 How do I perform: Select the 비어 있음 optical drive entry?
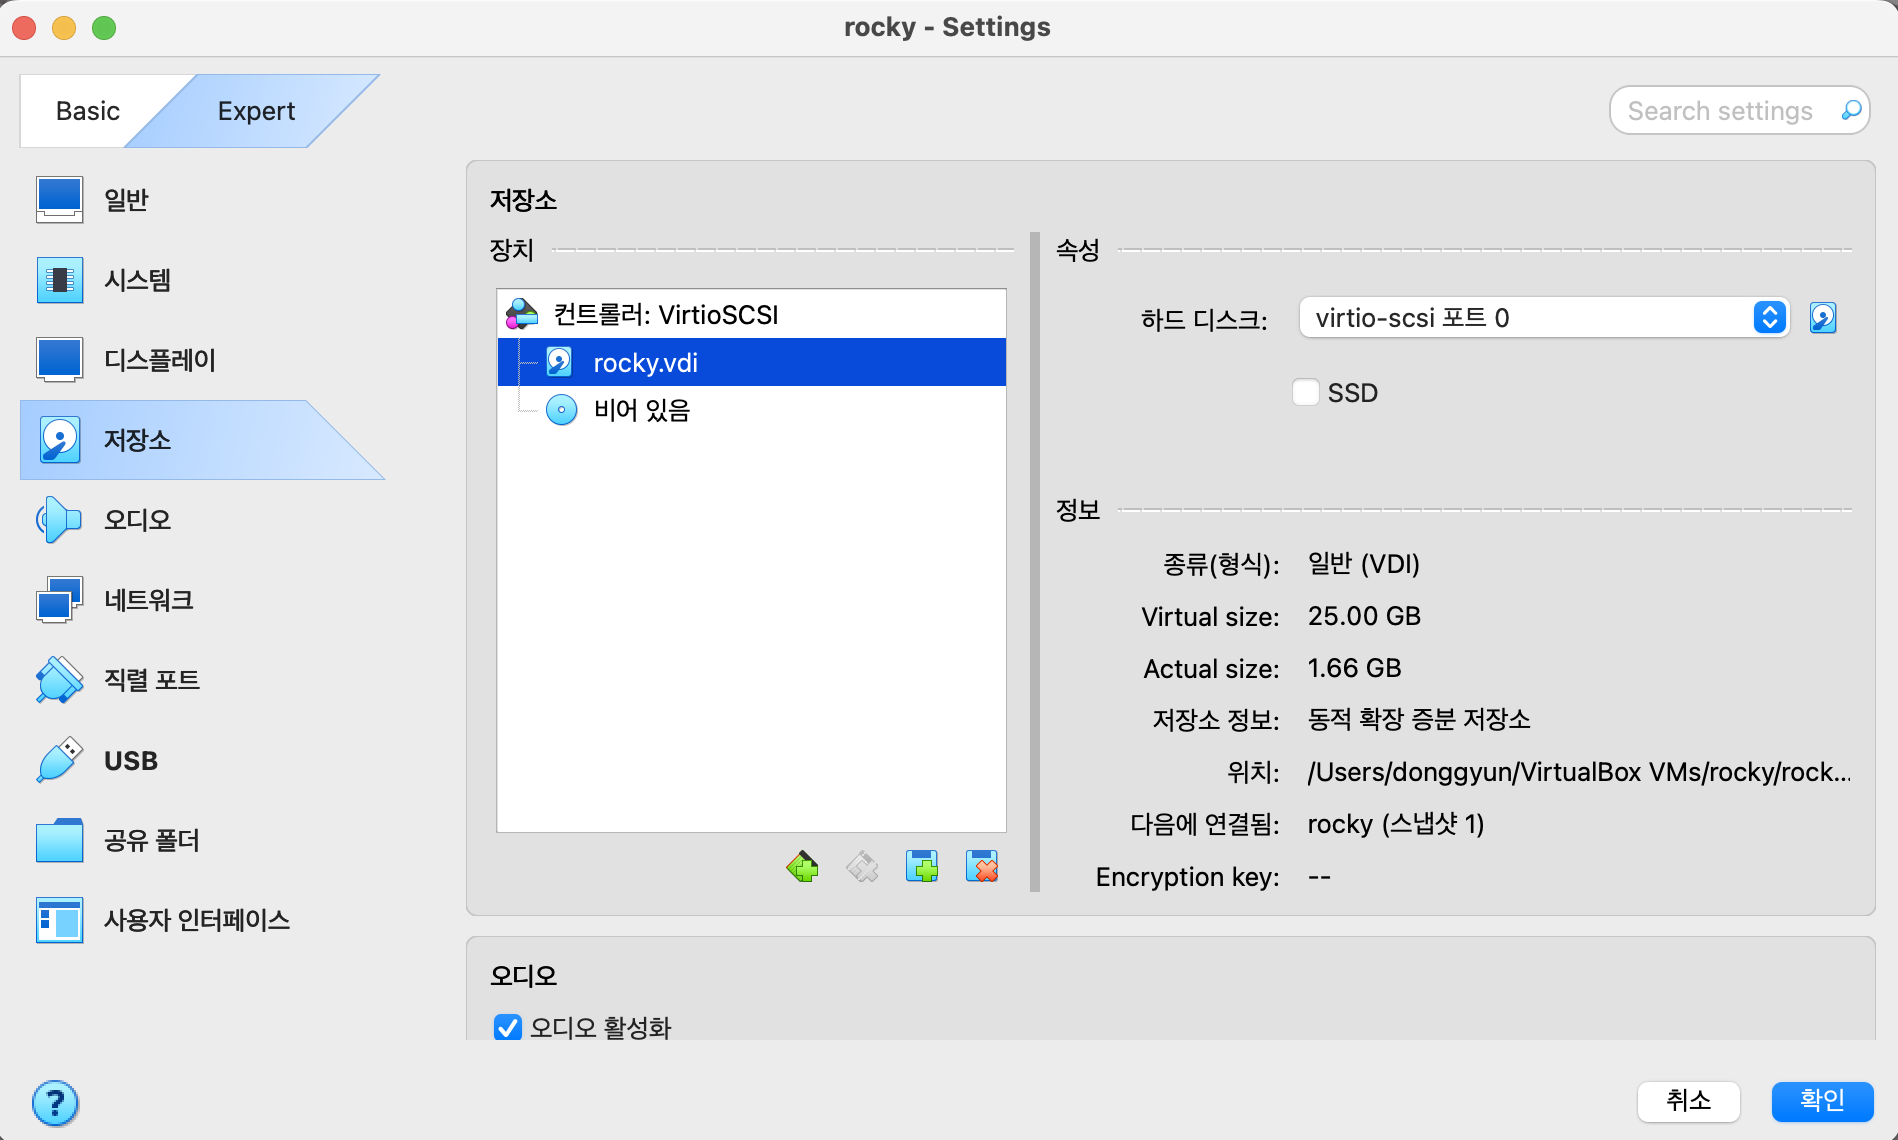751,410
